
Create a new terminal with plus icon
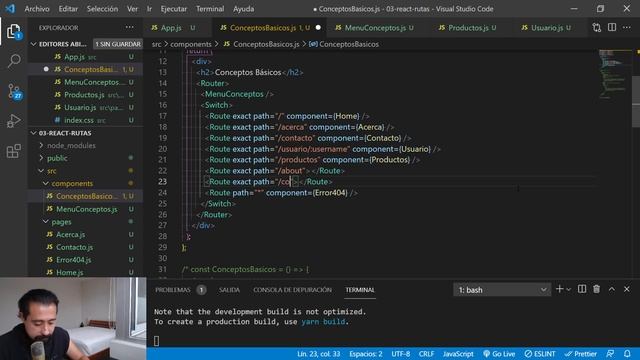[559, 289]
